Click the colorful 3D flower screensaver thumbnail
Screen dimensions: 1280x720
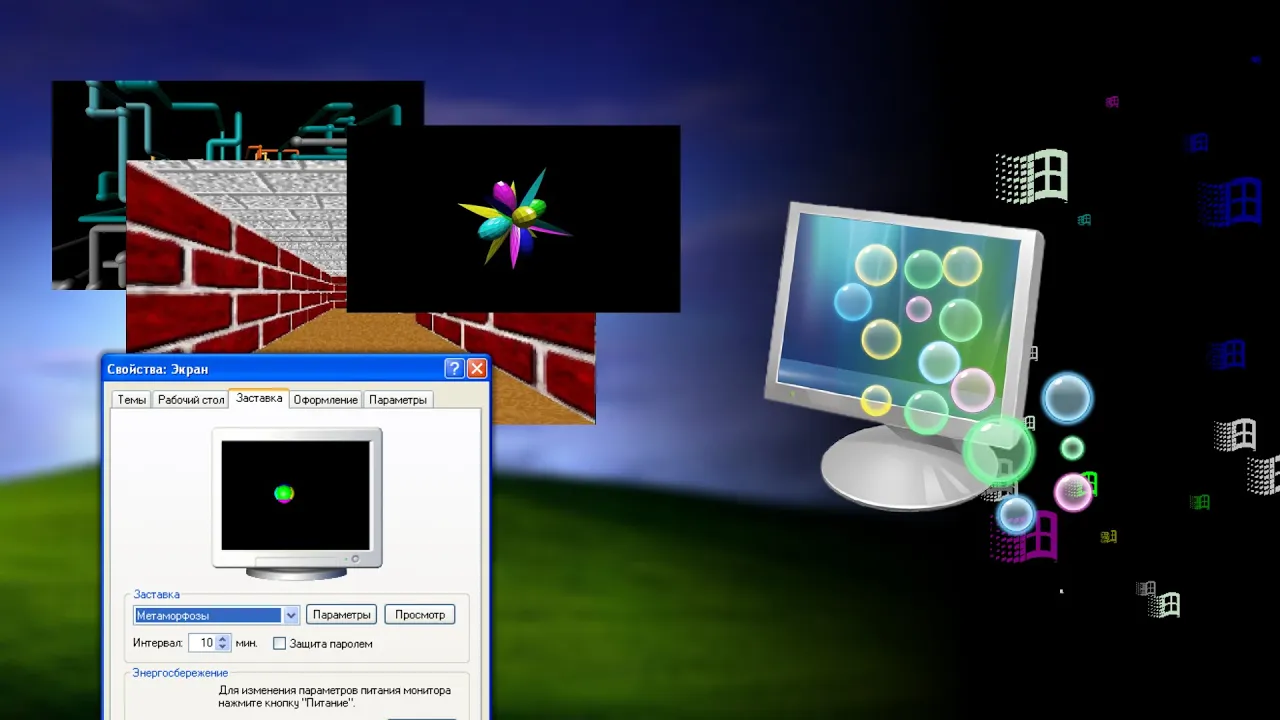(x=513, y=219)
